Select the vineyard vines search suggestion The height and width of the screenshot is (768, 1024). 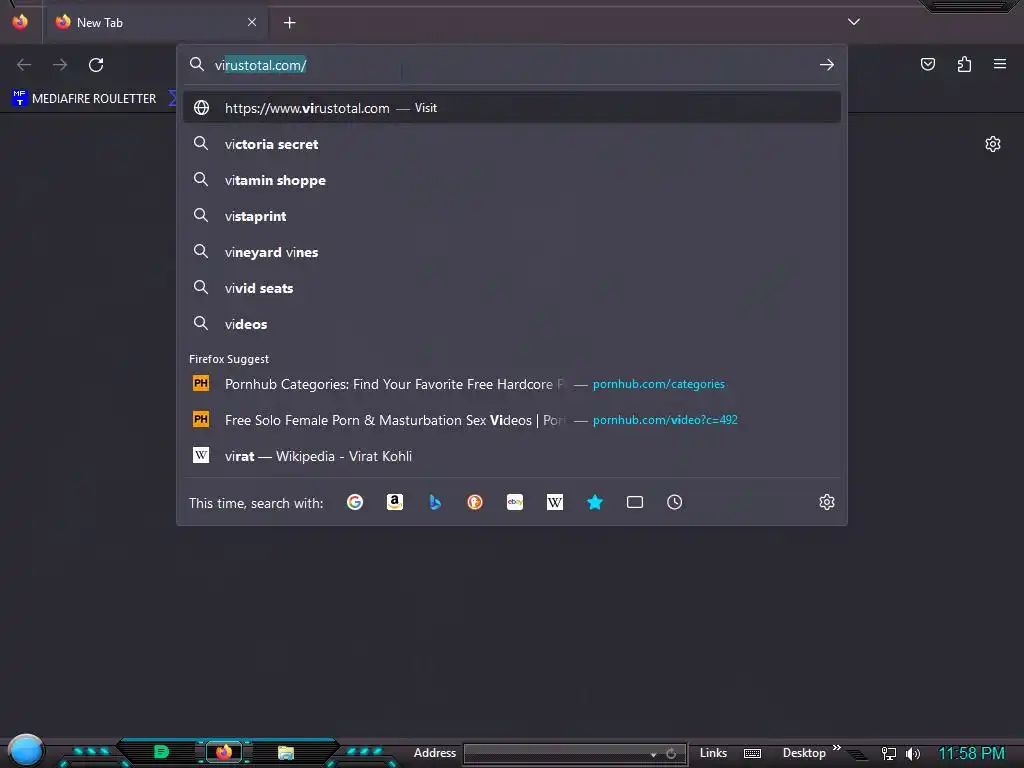coord(512,252)
